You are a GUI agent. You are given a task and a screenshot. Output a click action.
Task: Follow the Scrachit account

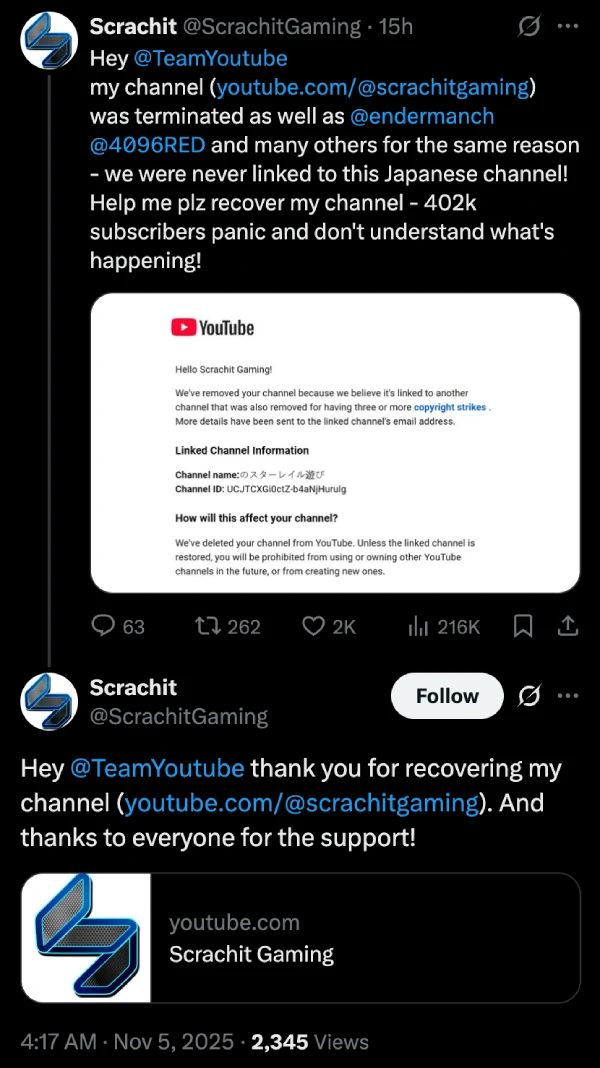(x=447, y=696)
